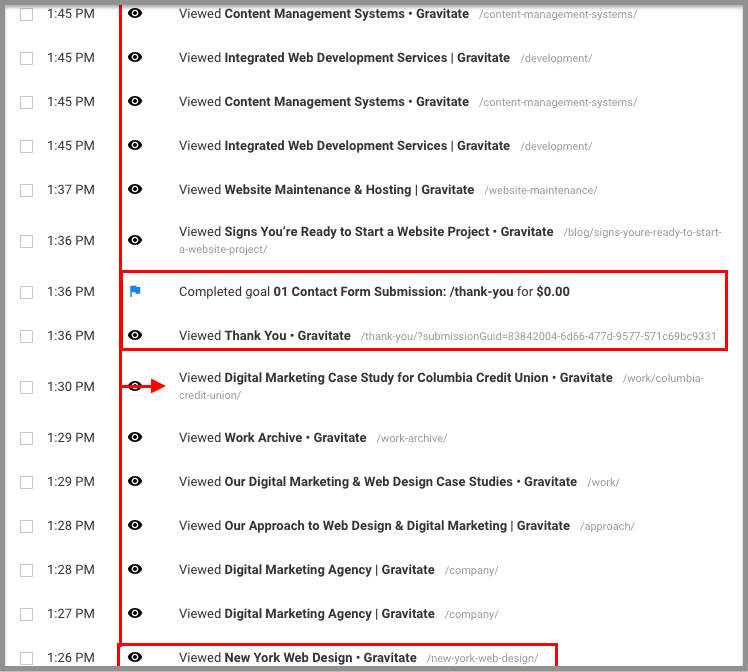Click /company/ path on the 1:27 PM row
Screen dimensions: 748x672
pyautogui.click(x=471, y=614)
